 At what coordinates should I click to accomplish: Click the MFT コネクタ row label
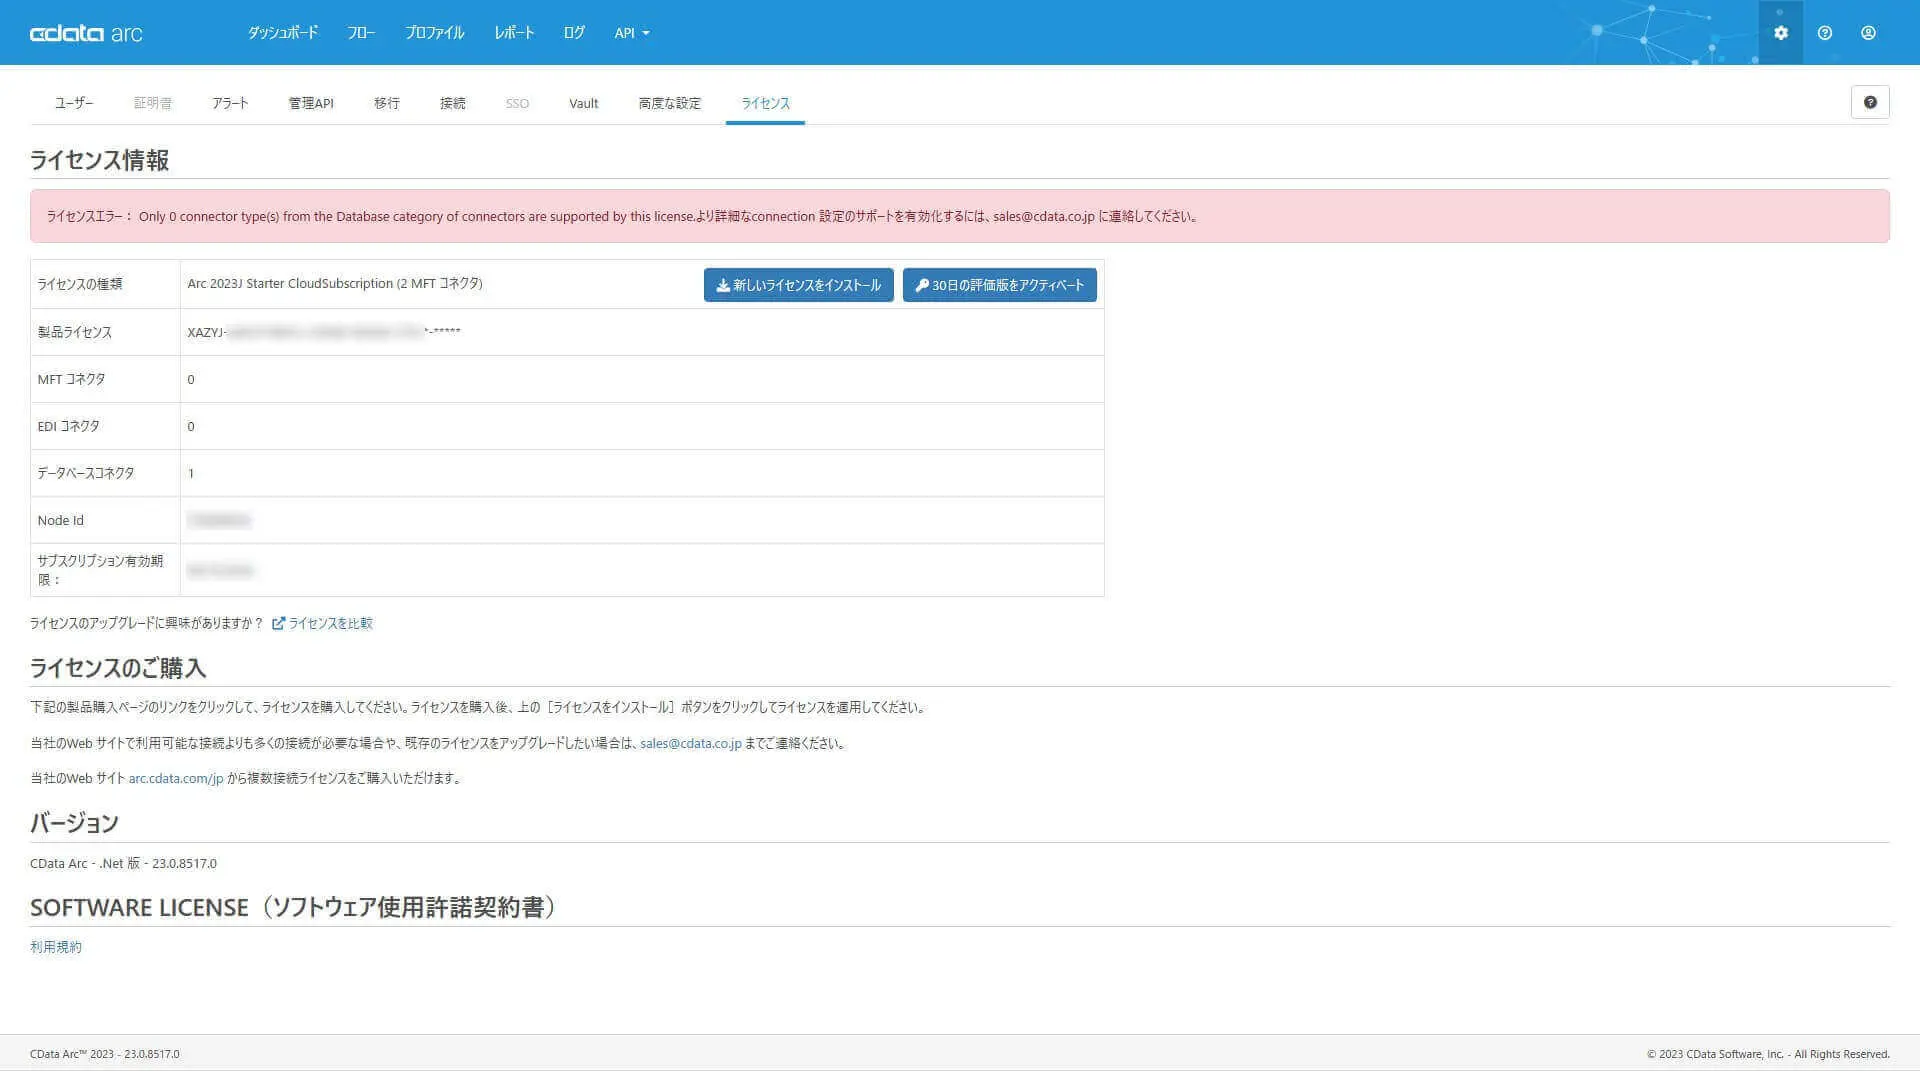point(71,379)
